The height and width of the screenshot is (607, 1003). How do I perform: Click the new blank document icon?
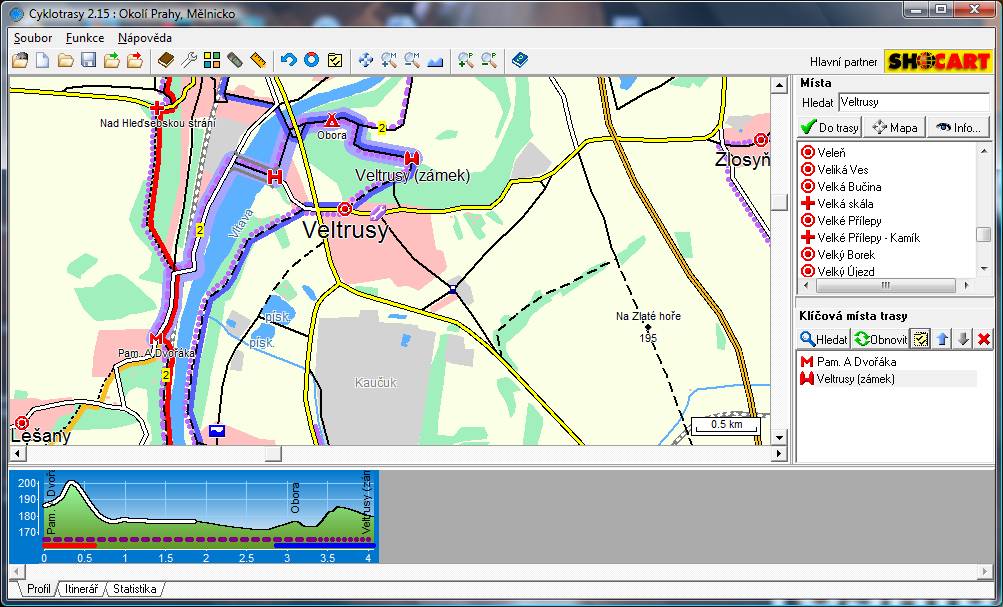coord(42,60)
